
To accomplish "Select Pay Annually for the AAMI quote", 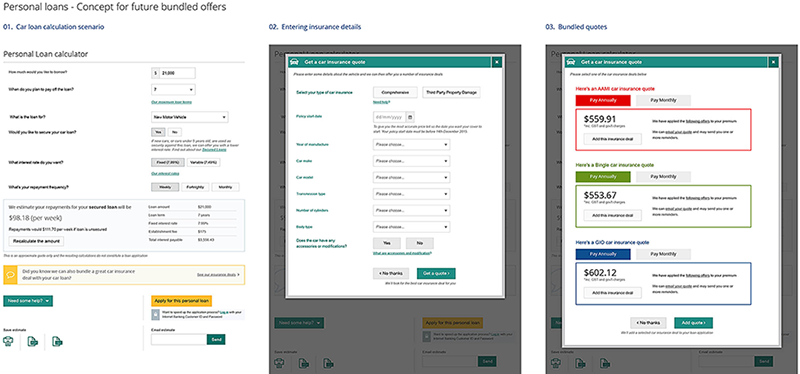I will tap(603, 100).
